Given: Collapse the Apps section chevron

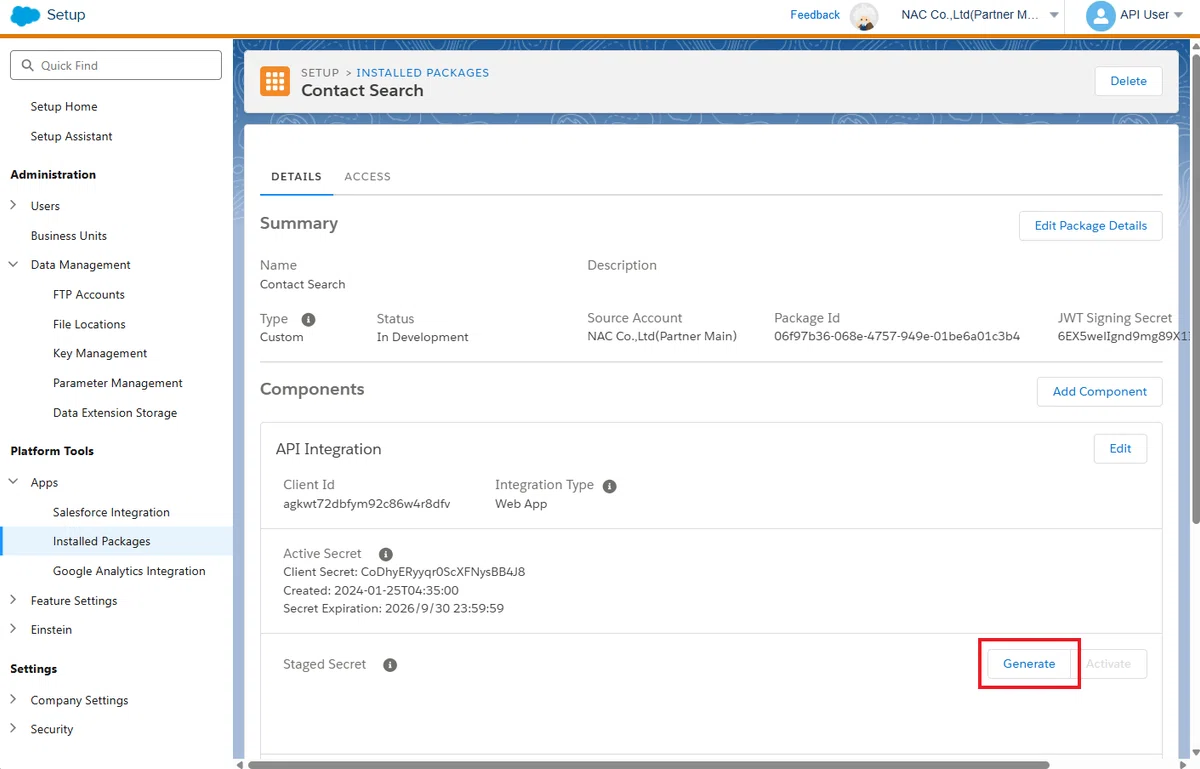Looking at the screenshot, I should pos(13,483).
